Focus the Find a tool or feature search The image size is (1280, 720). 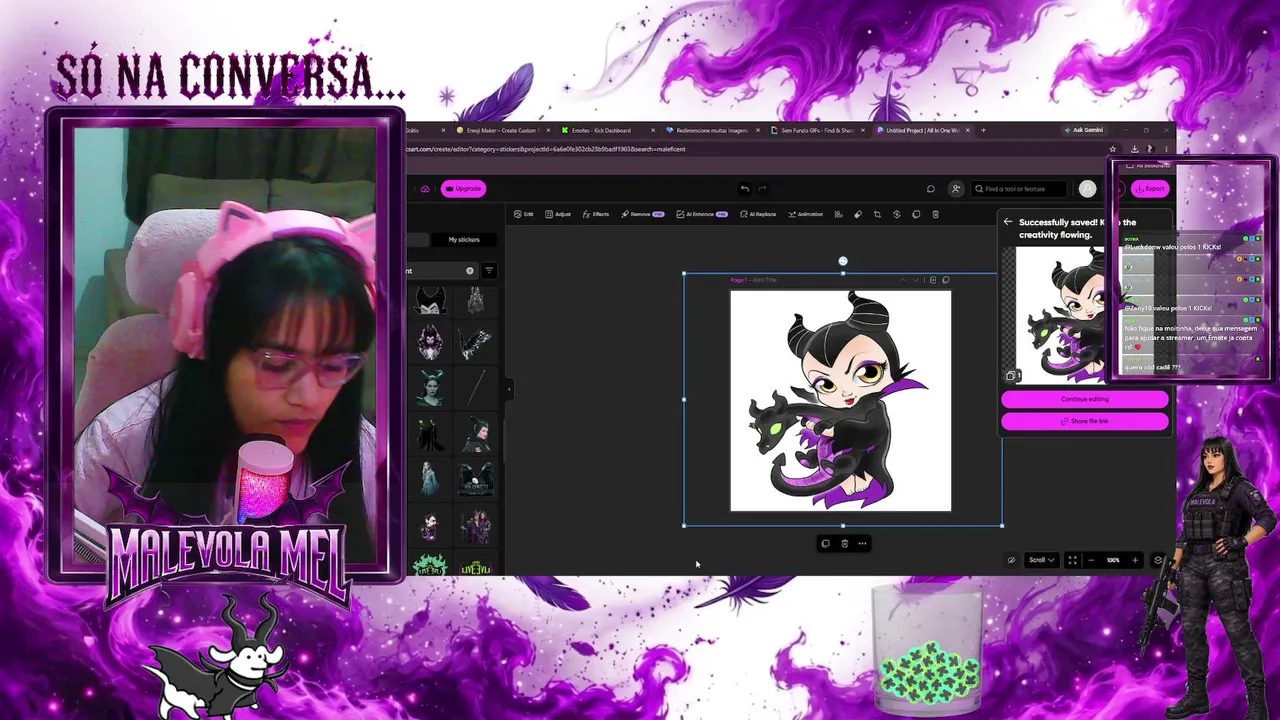coord(1020,188)
